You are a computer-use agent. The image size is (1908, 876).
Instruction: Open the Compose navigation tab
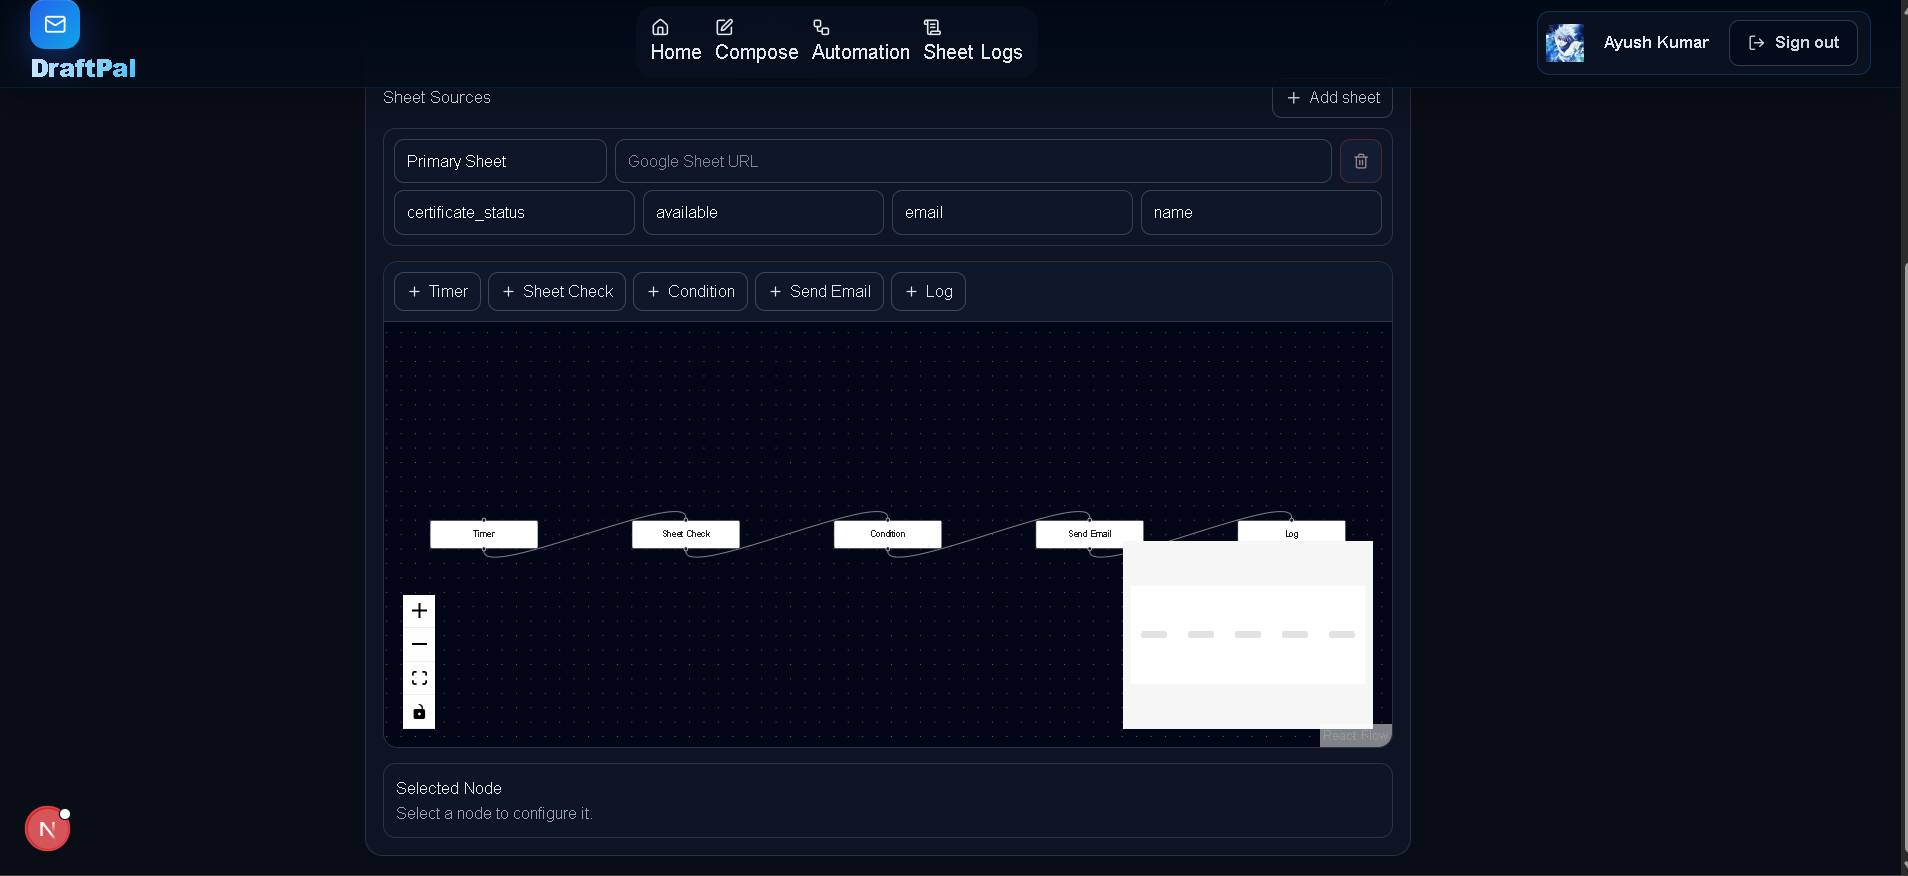pos(756,41)
